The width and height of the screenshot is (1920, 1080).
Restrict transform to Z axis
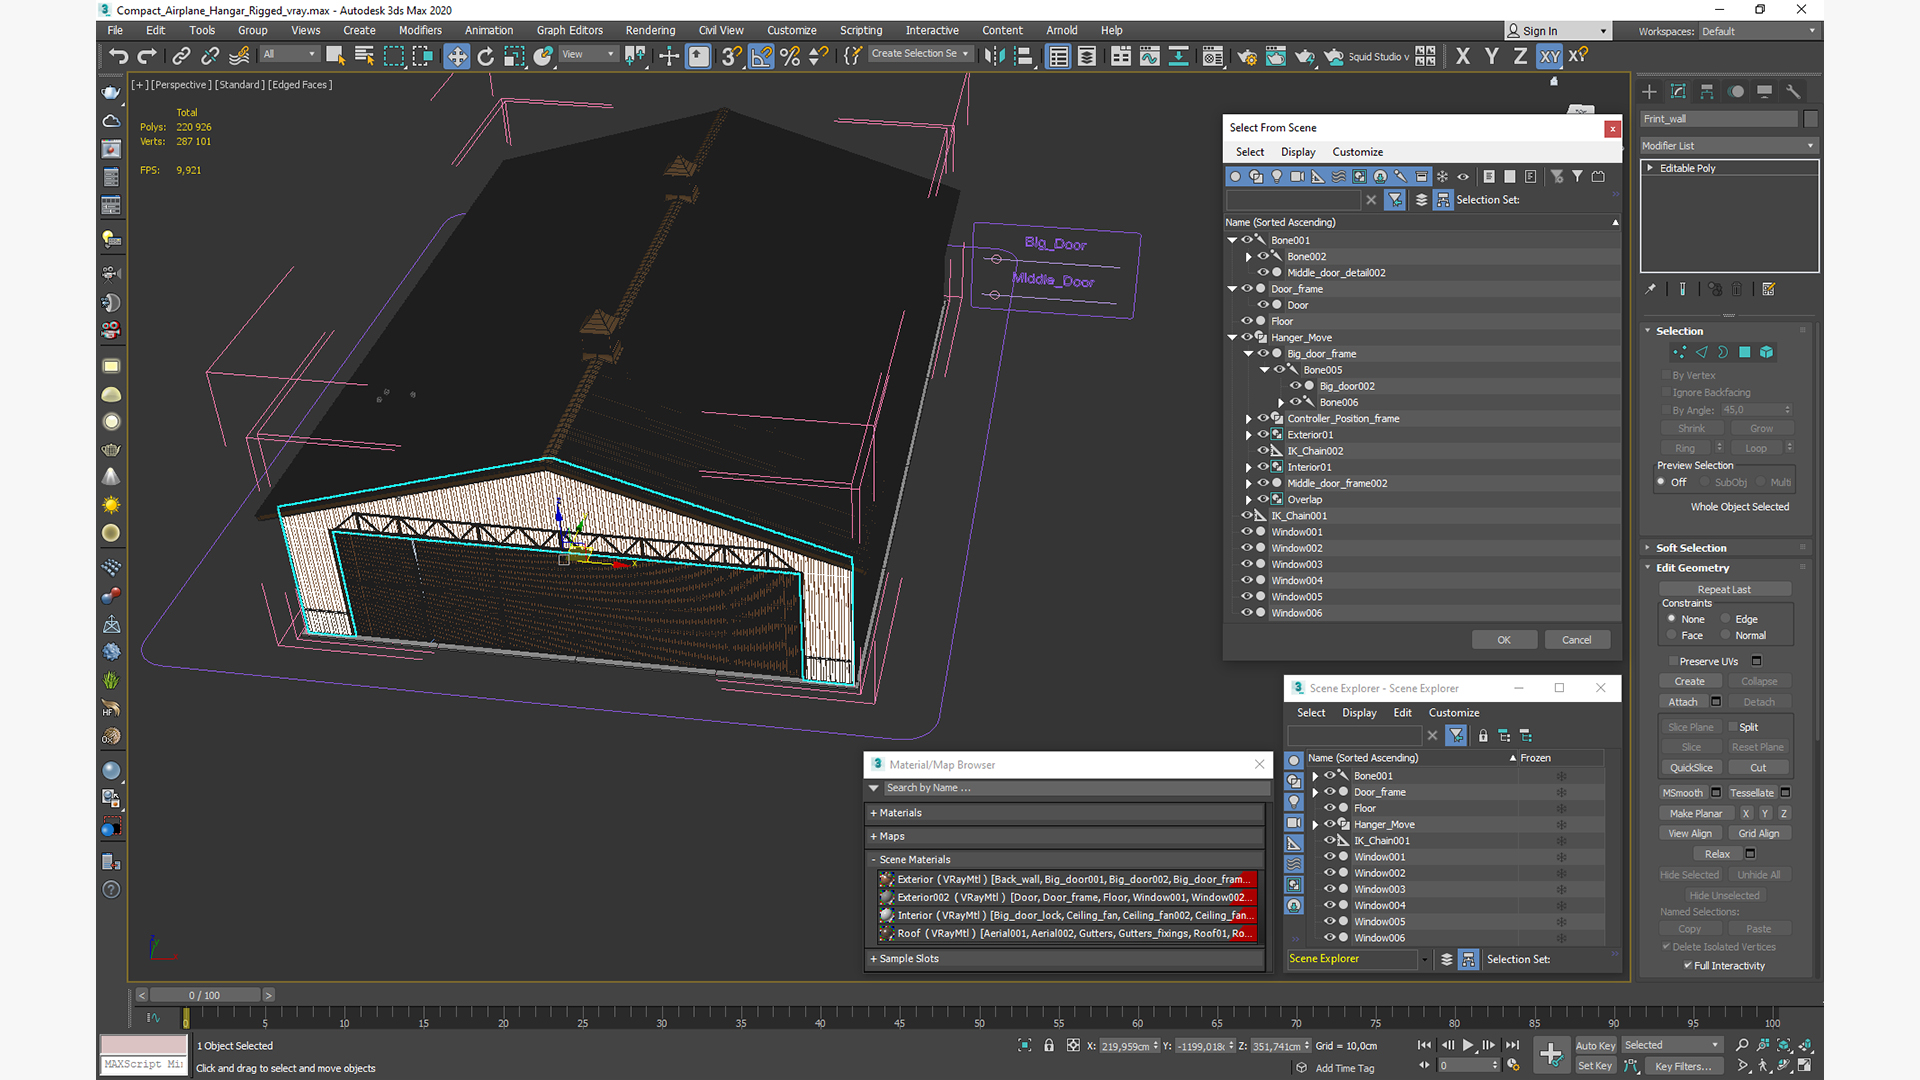(x=1520, y=56)
